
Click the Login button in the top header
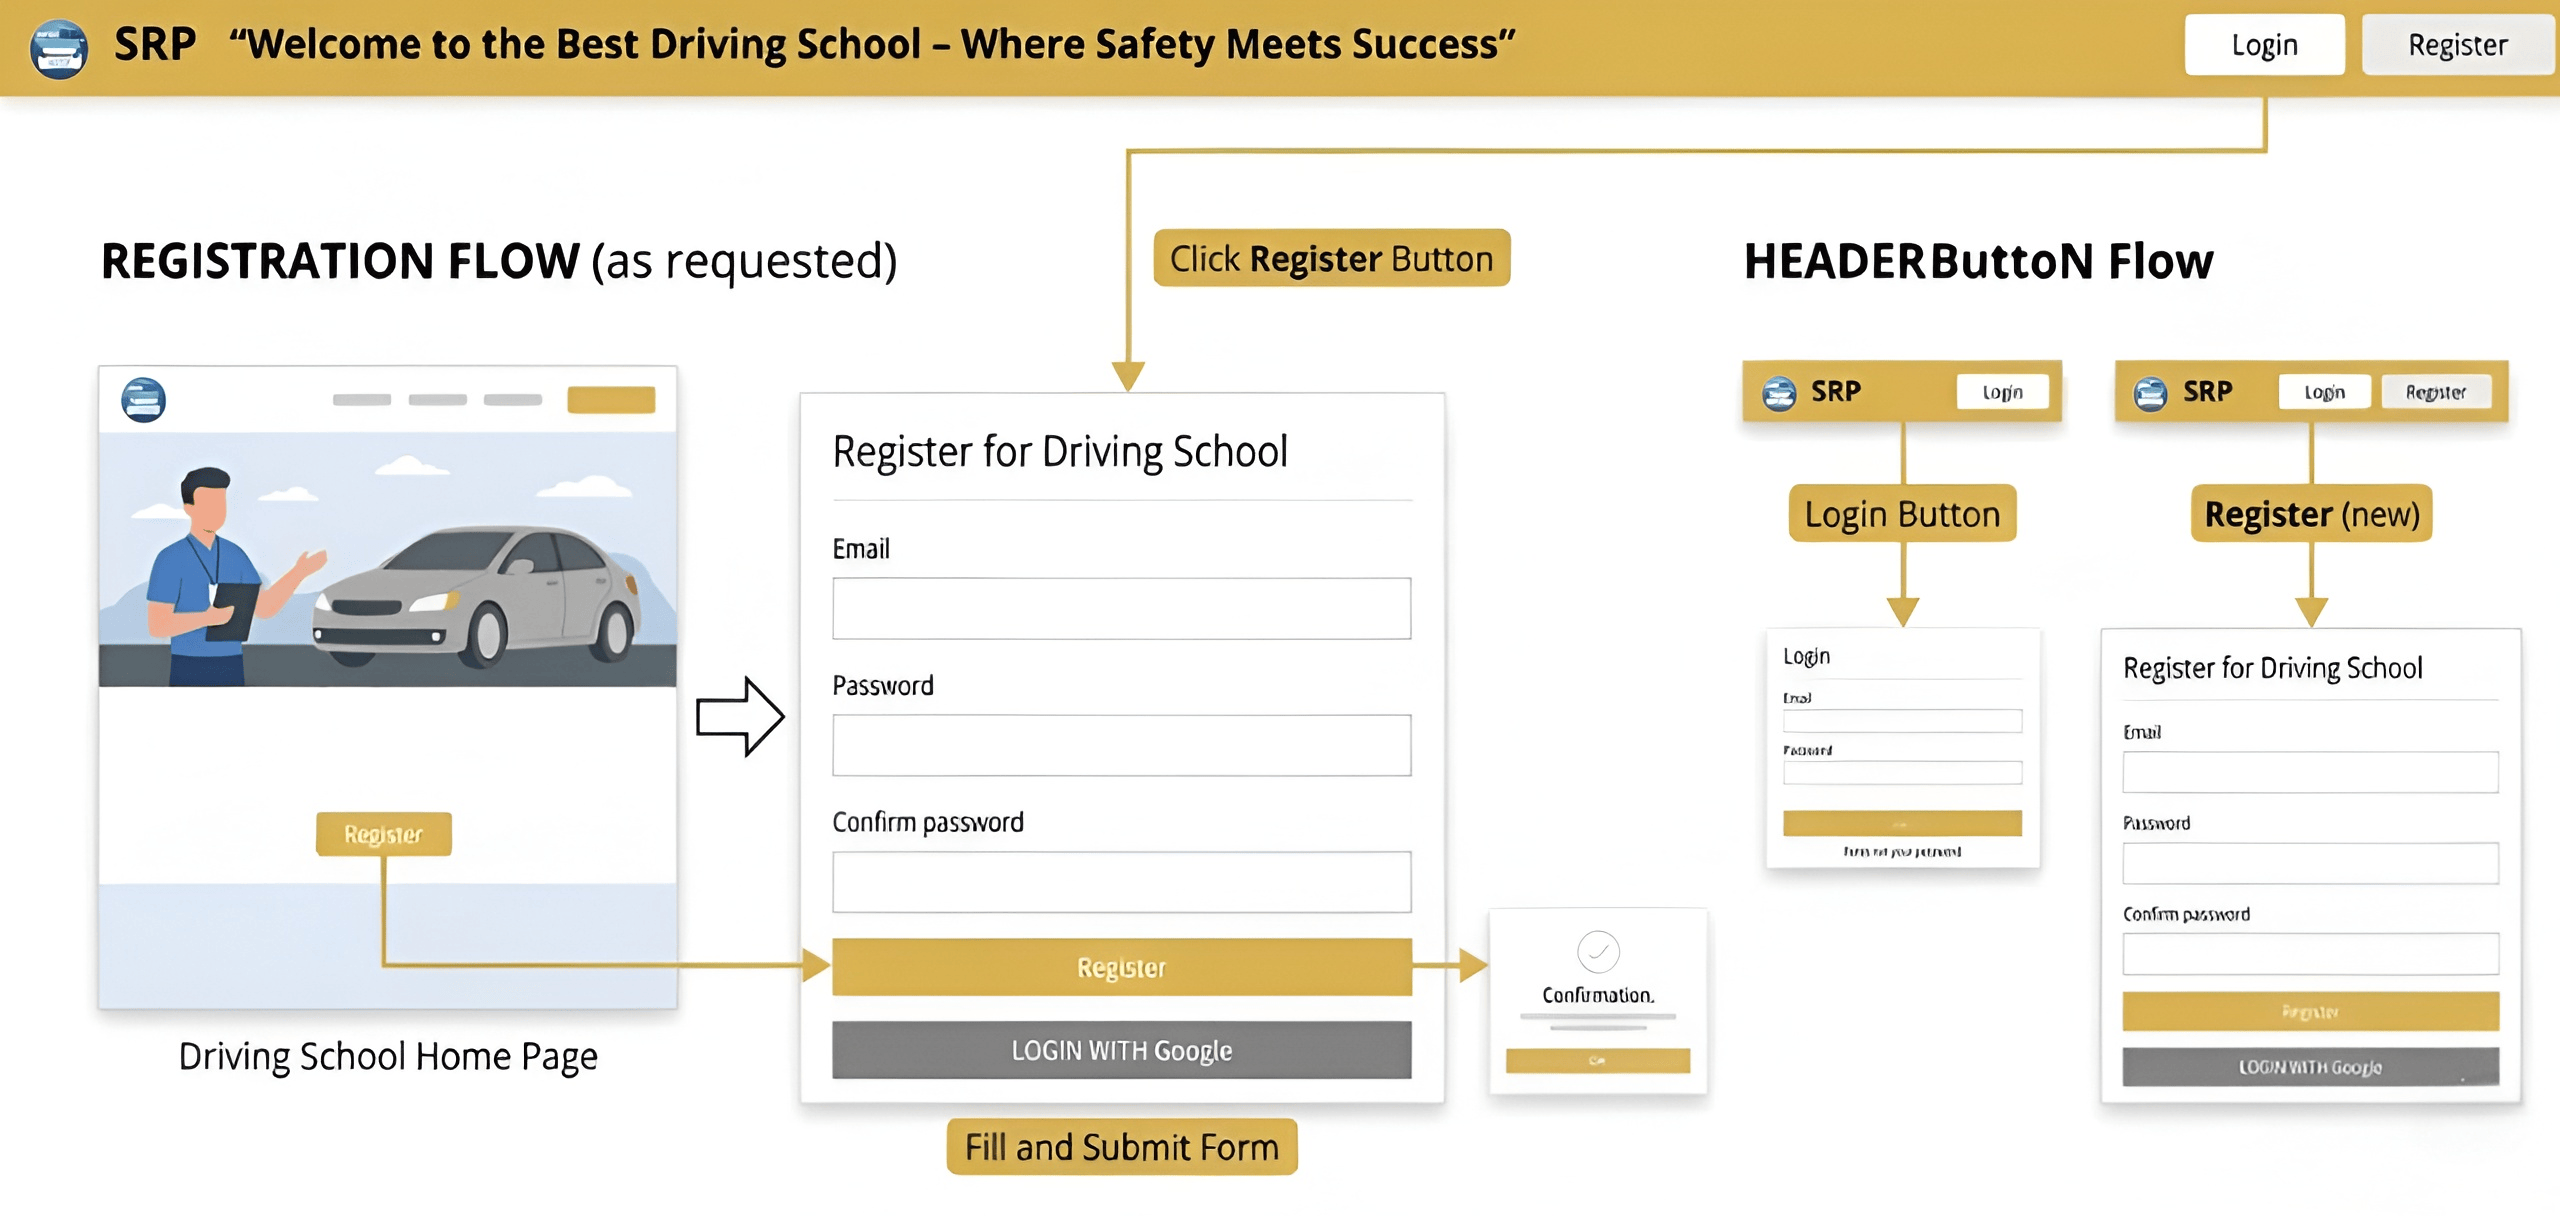click(2265, 44)
